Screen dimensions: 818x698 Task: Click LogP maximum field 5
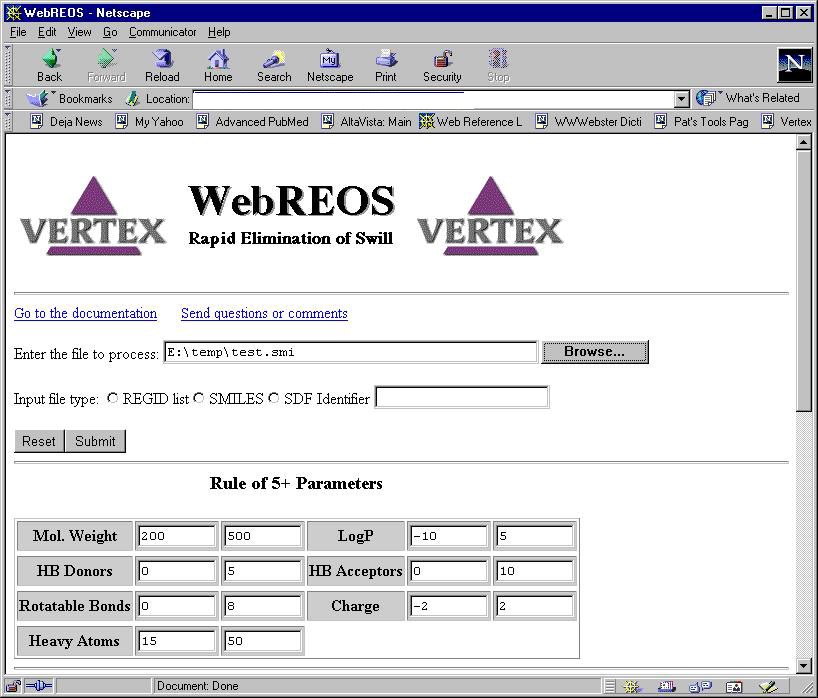click(x=534, y=536)
